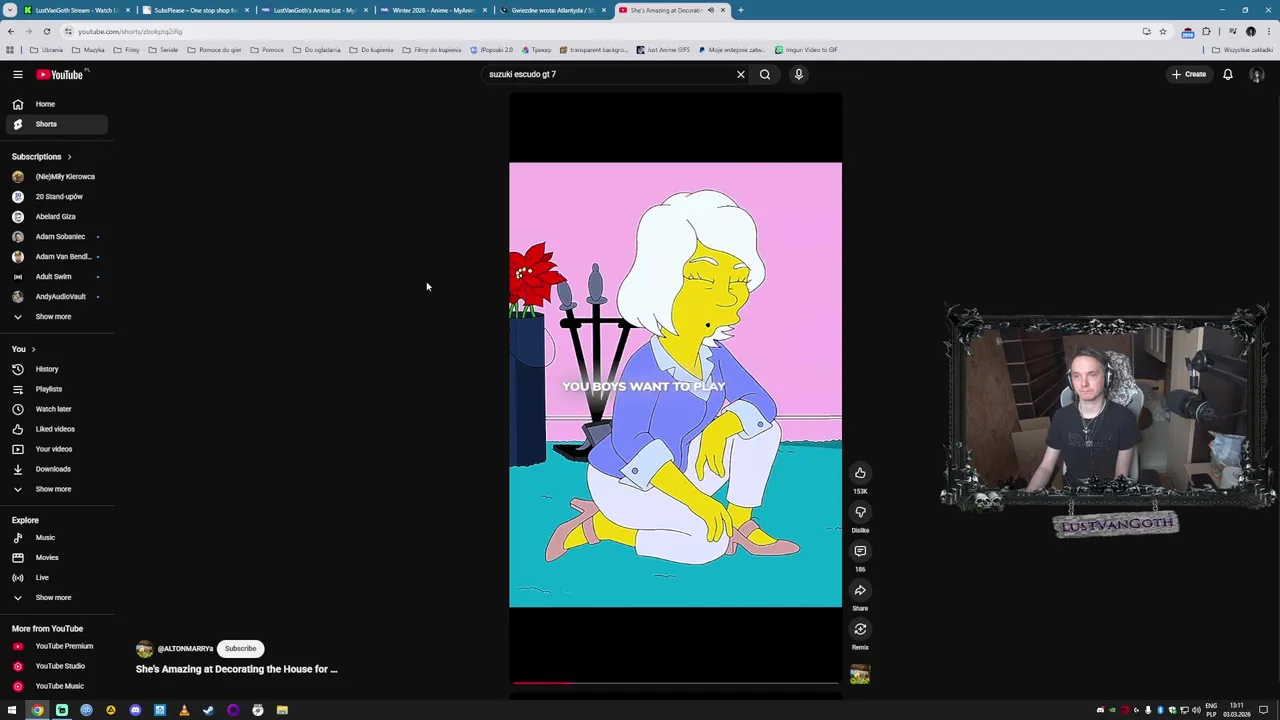The width and height of the screenshot is (1280, 720).
Task: Like this Short
Action: [860, 473]
